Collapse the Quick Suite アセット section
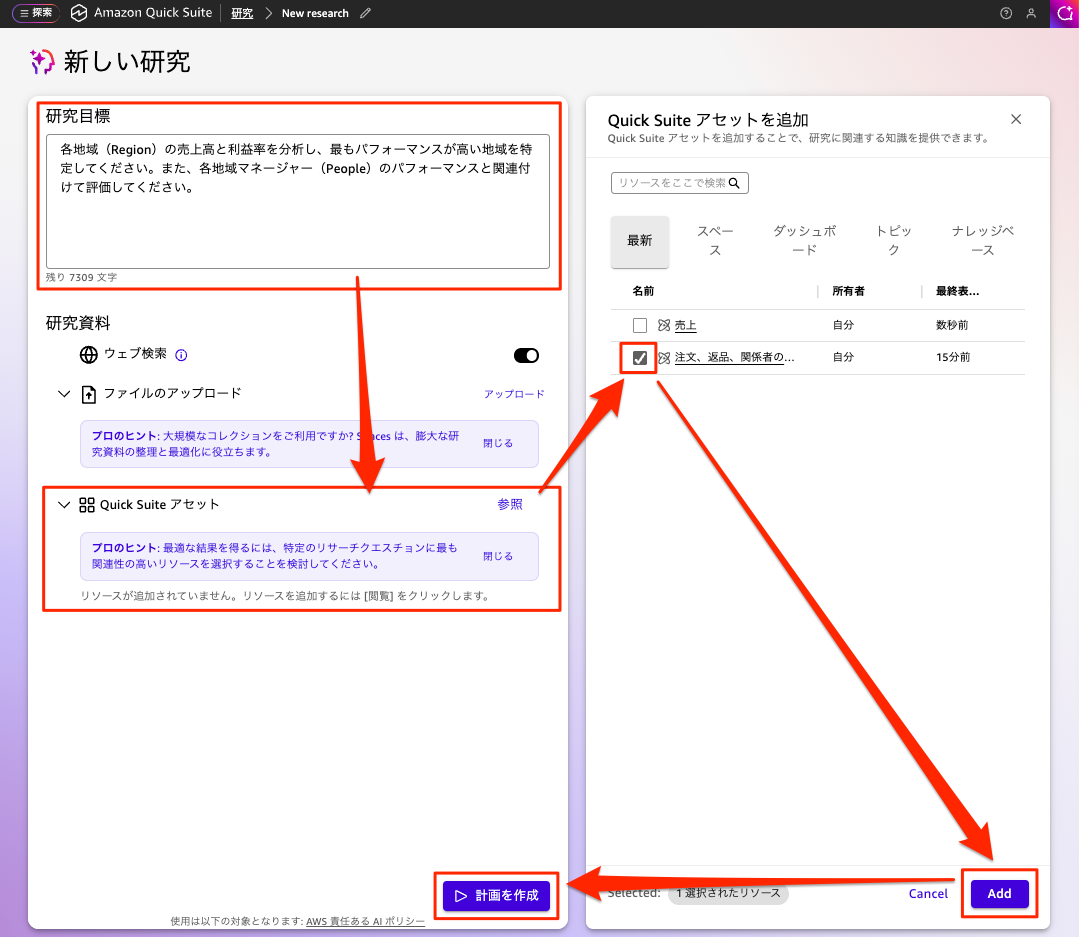Screen dimensions: 1079x937 tap(64, 504)
